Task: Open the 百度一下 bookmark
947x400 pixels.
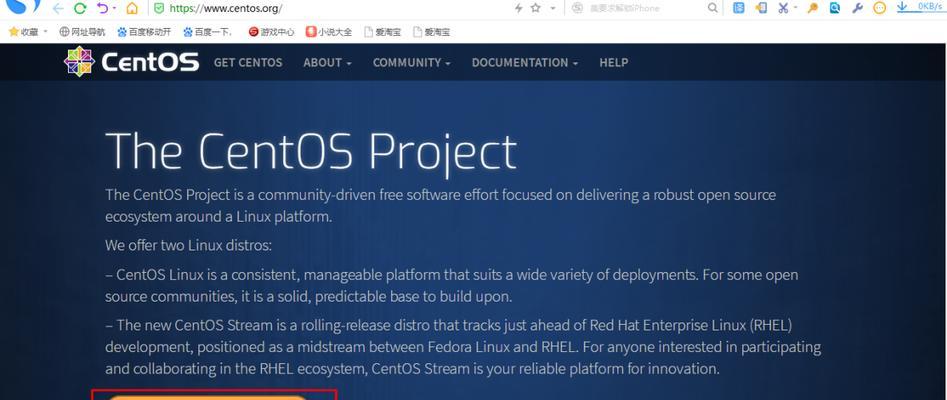Action: [208, 32]
